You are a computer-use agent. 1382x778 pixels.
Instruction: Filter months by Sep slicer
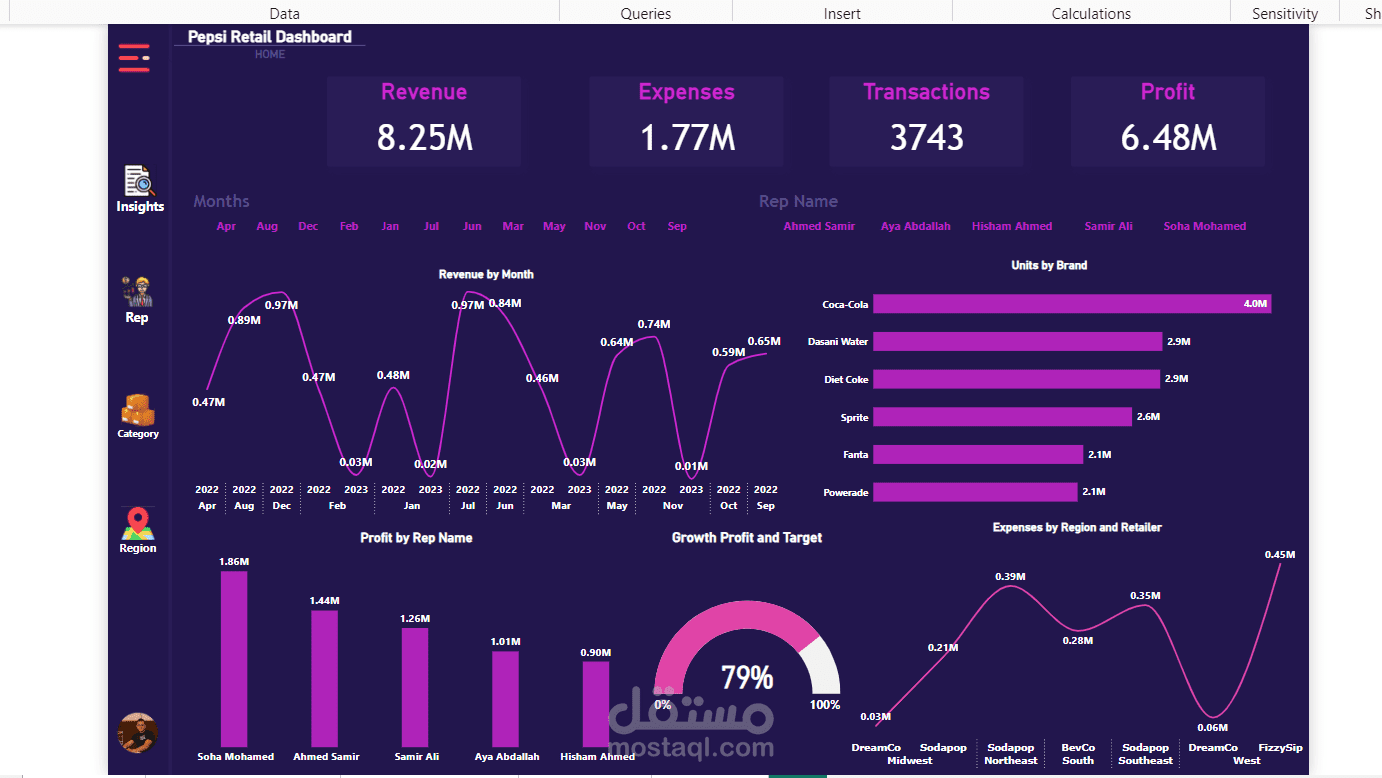pos(677,226)
